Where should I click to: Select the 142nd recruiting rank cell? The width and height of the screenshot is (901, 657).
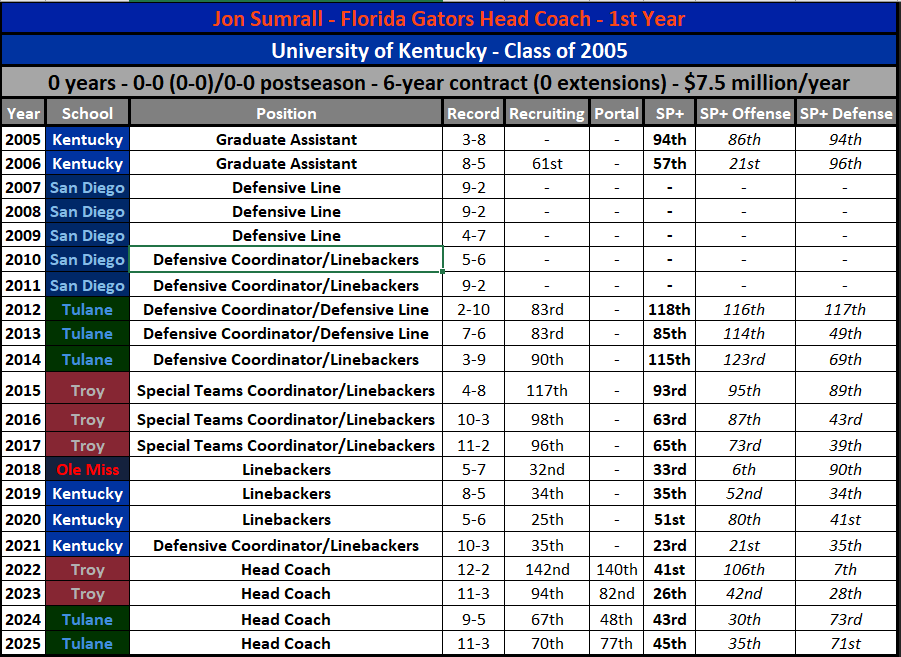click(546, 569)
